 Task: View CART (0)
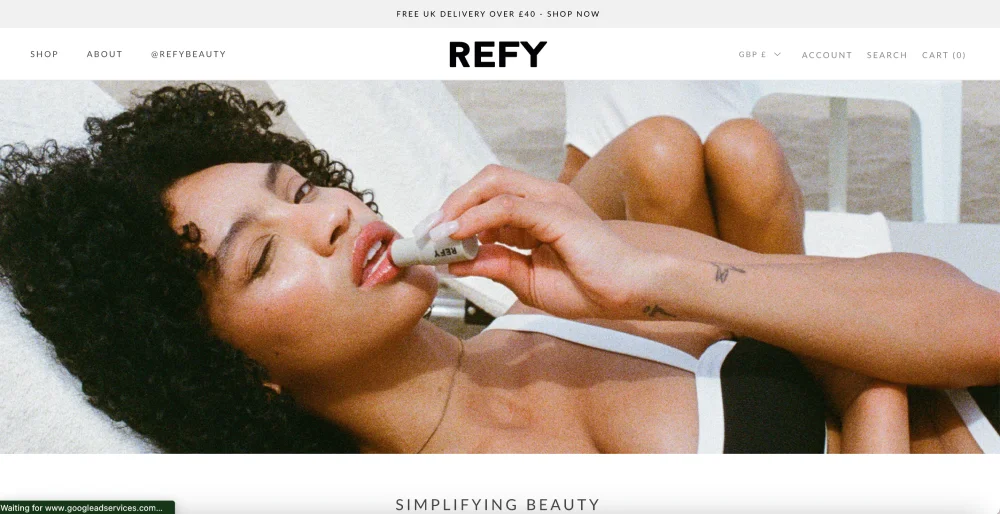click(x=944, y=55)
